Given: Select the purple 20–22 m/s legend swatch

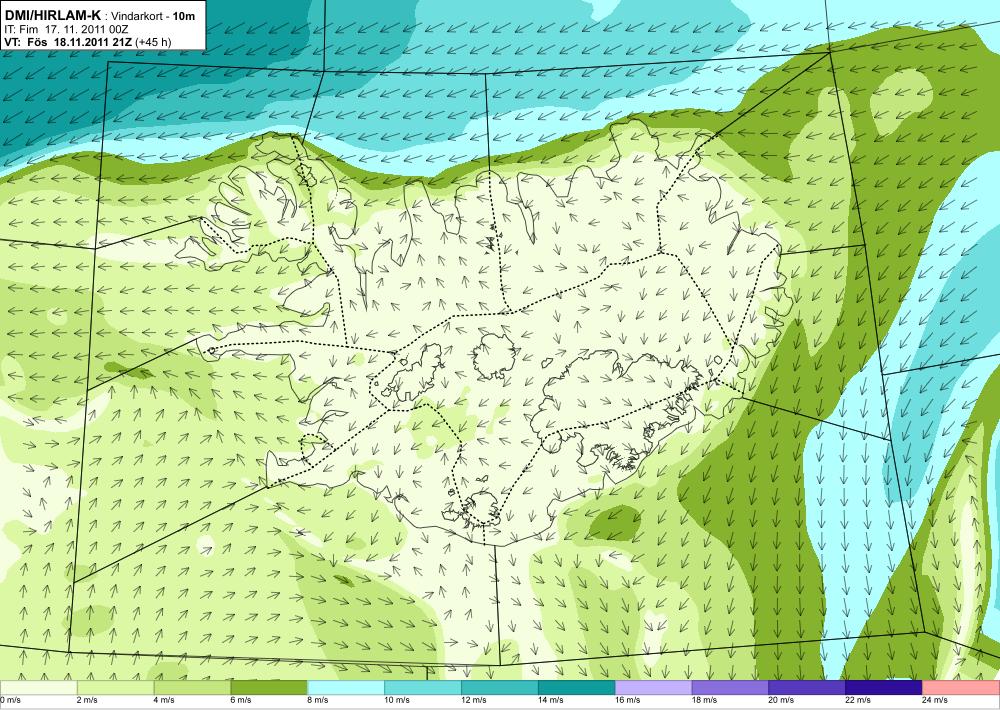Looking at the screenshot, I should 807,688.
